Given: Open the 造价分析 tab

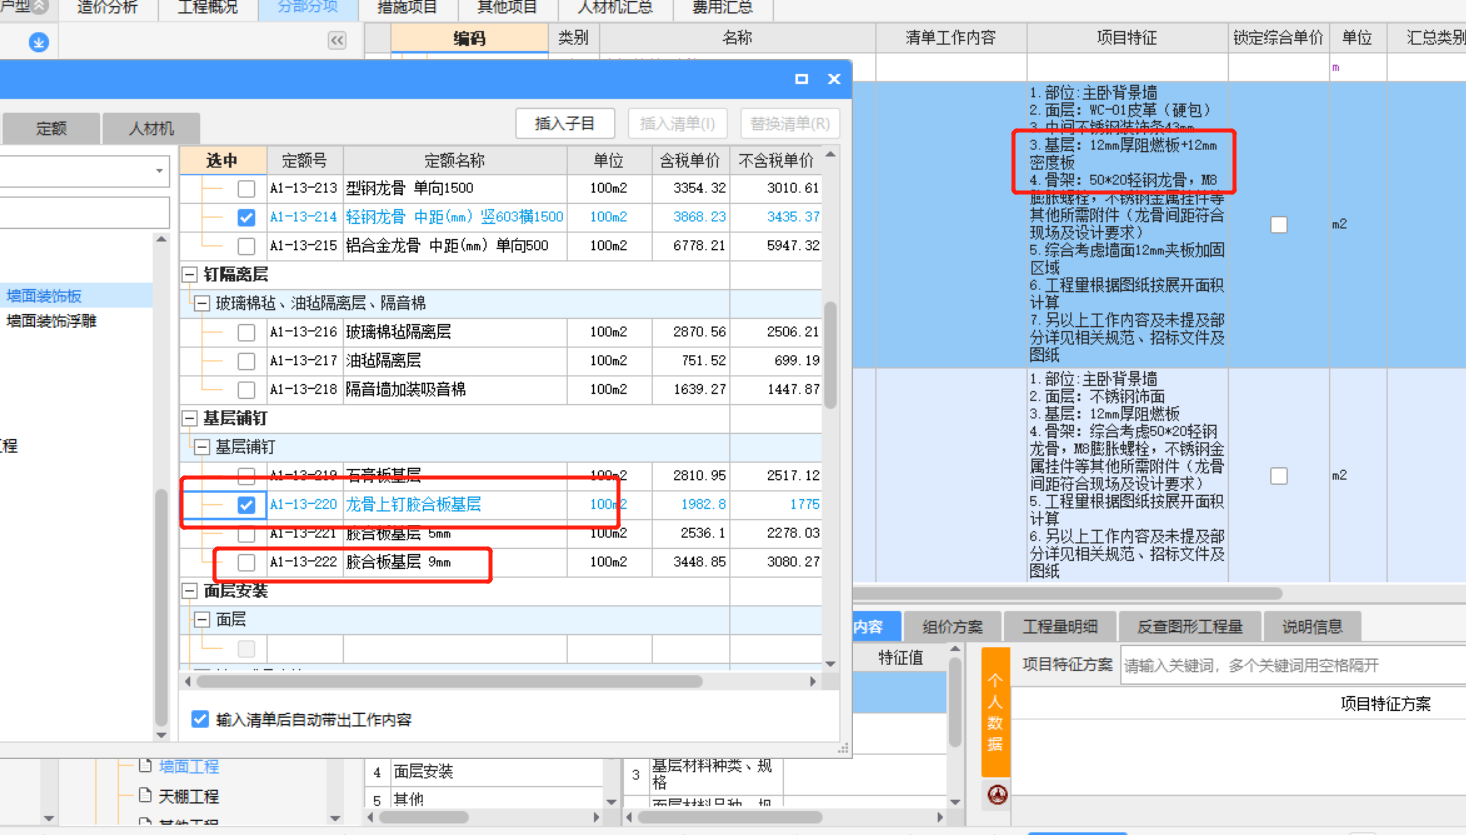Looking at the screenshot, I should pyautogui.click(x=107, y=8).
